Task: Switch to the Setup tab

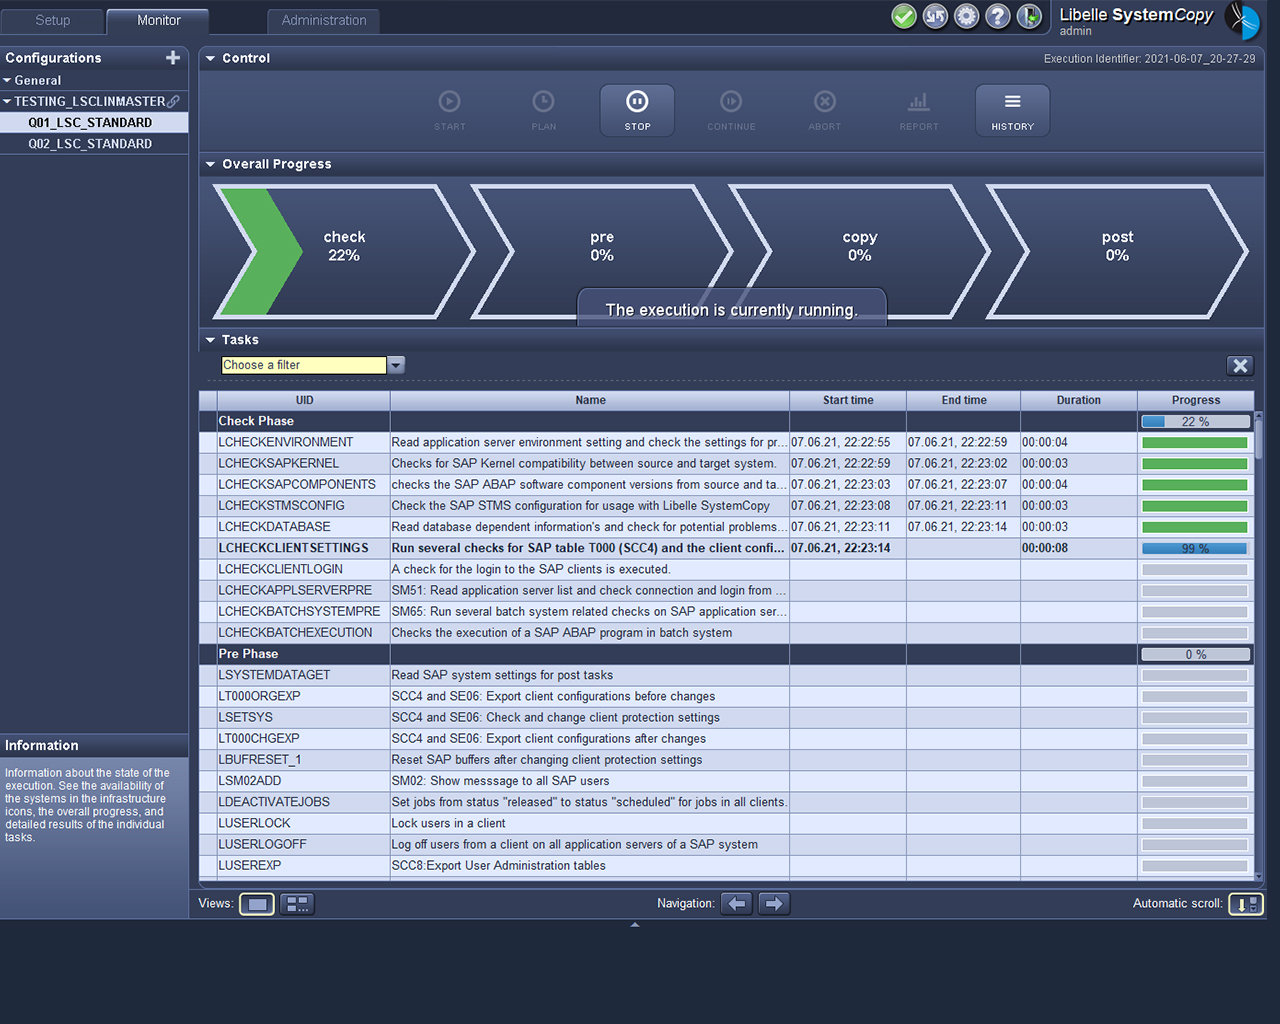Action: click(53, 20)
